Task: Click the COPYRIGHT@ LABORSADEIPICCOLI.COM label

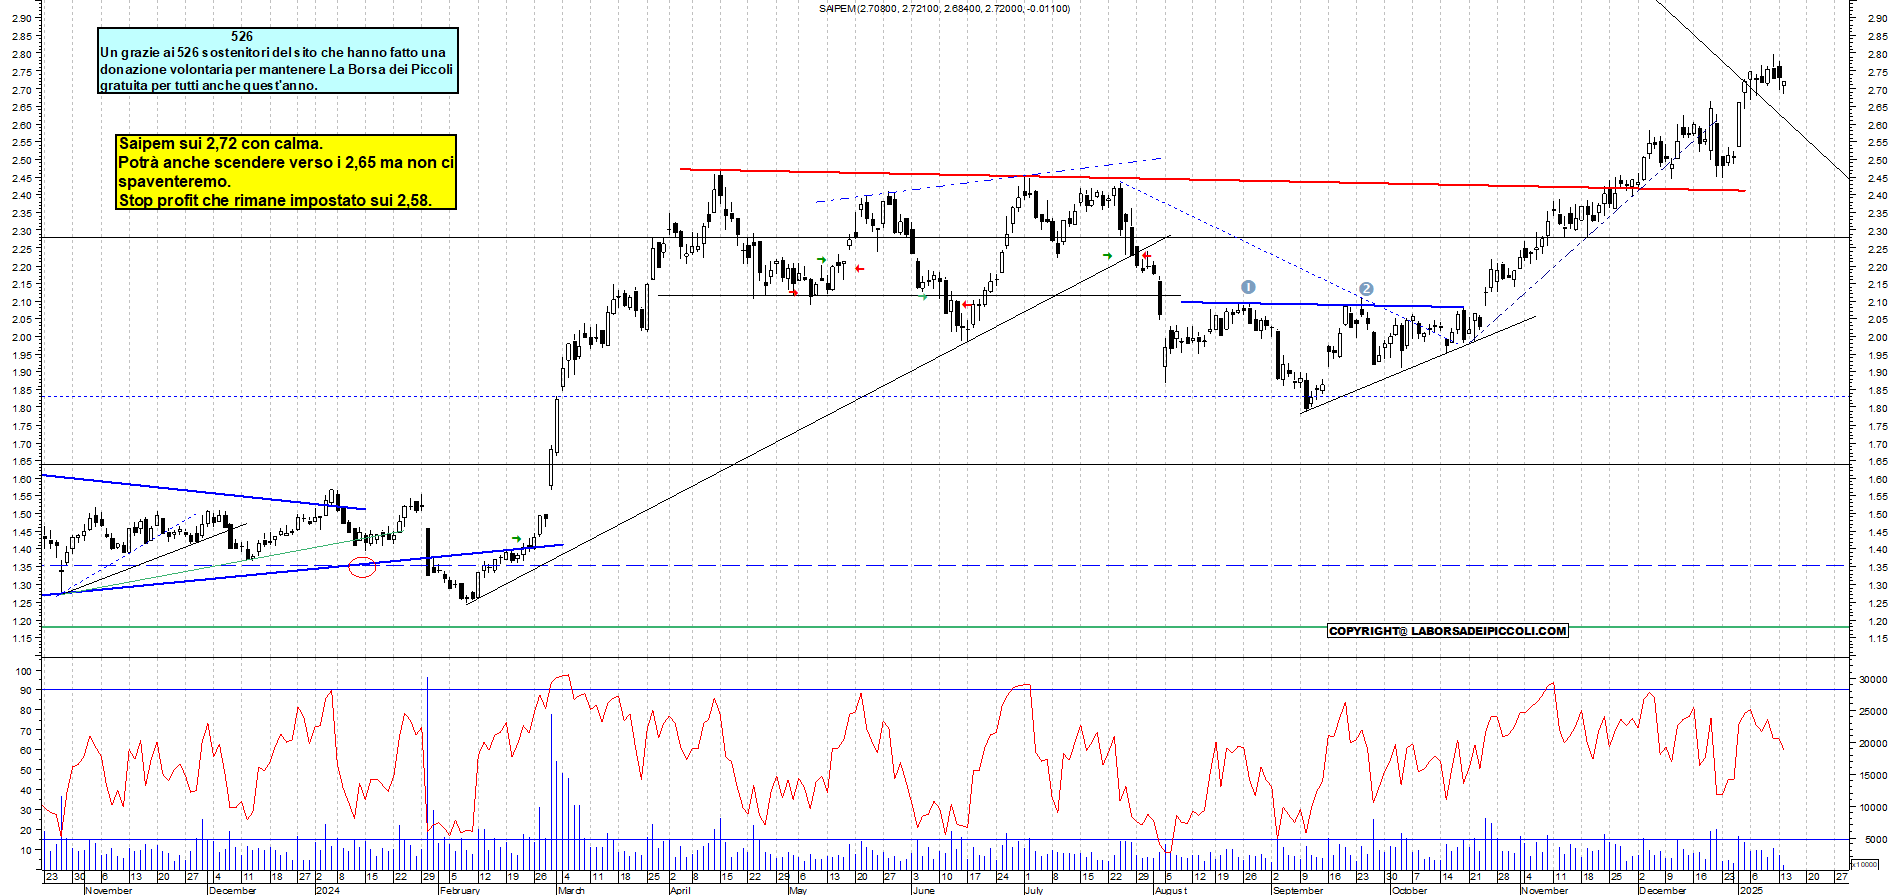Action: coord(1448,631)
